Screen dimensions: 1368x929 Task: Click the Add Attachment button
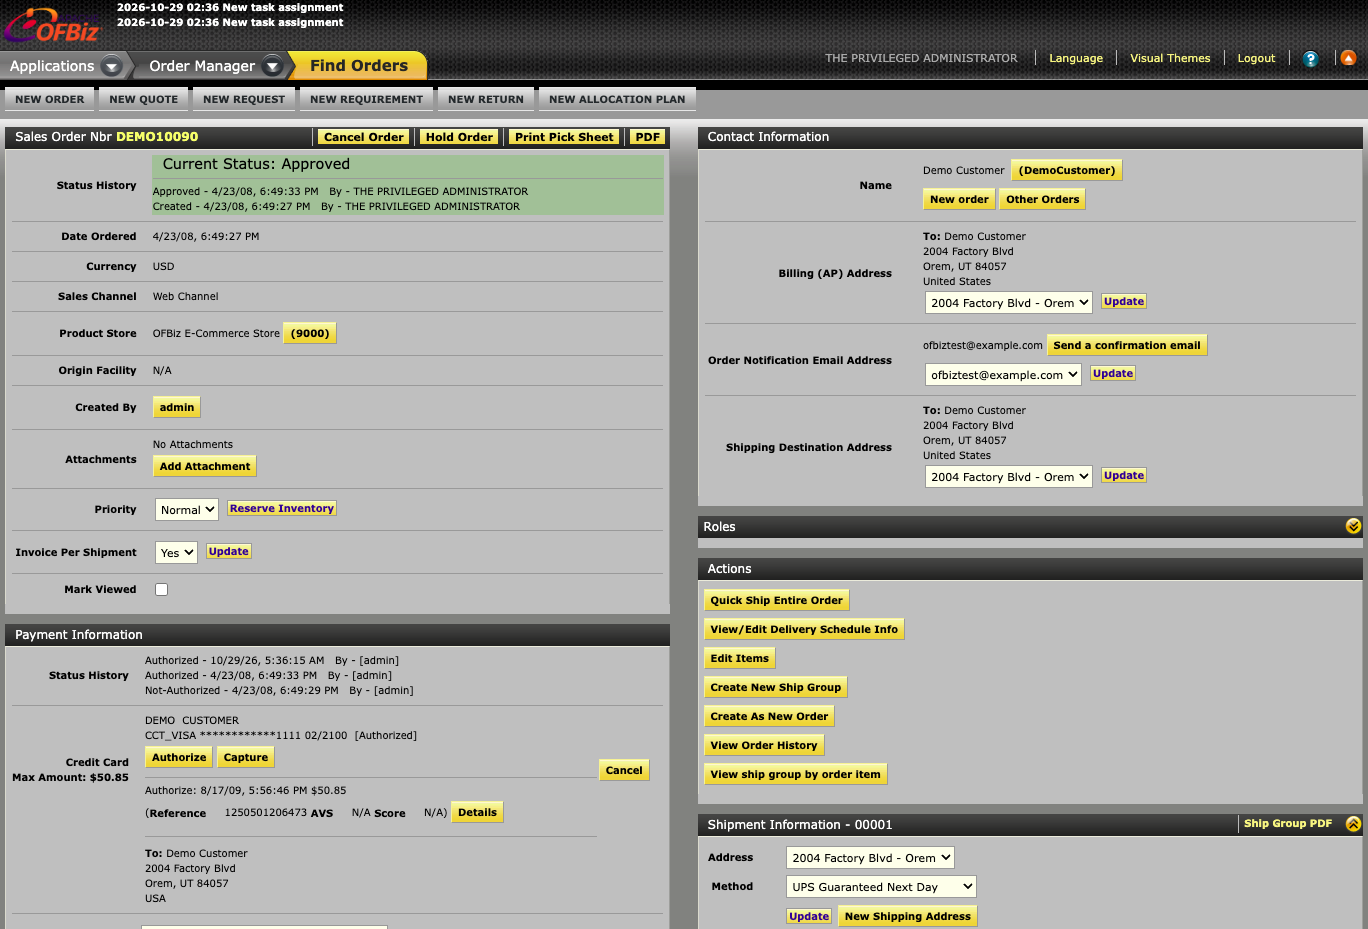(205, 466)
